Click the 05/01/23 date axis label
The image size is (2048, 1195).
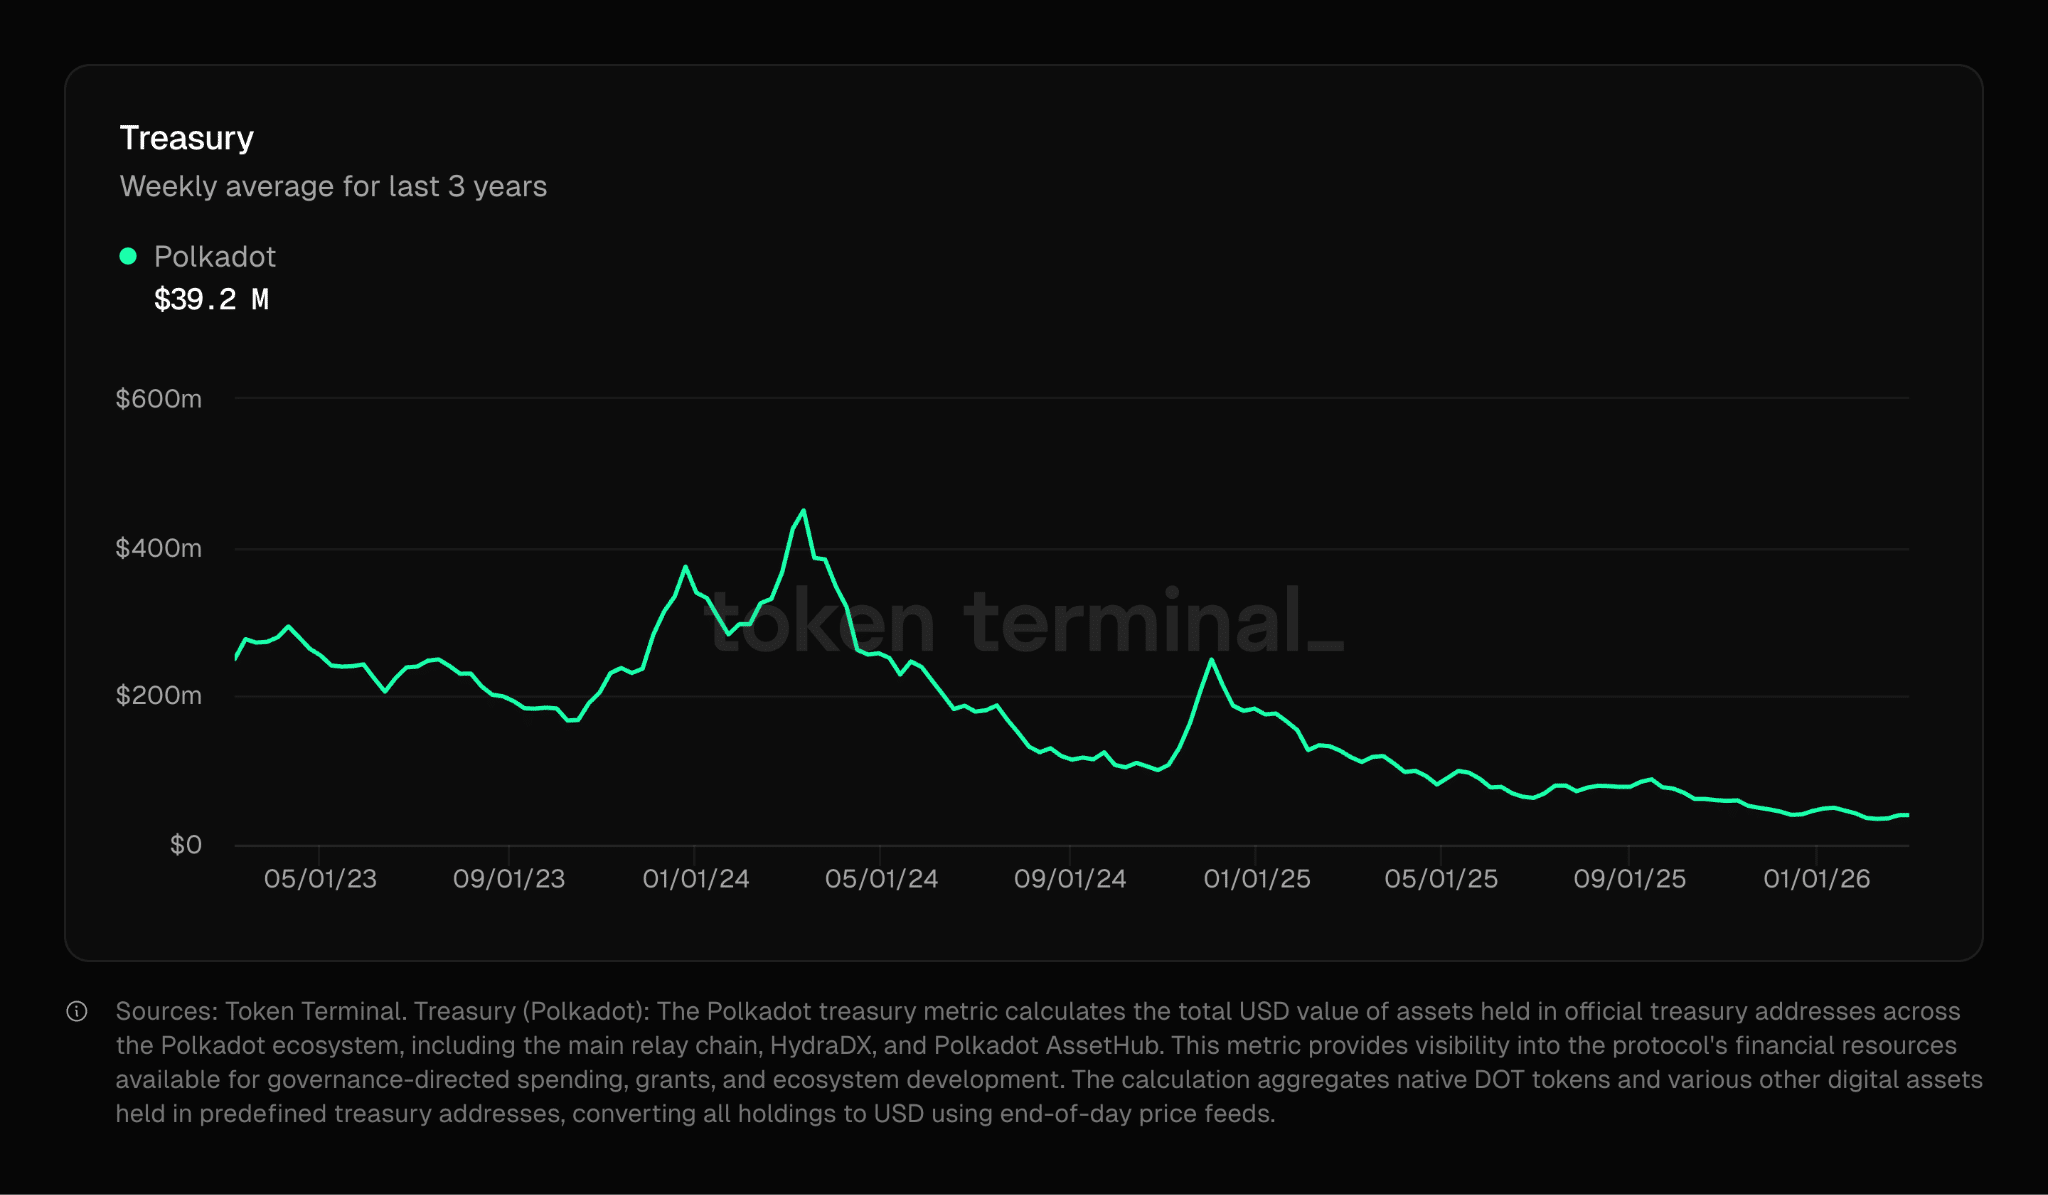tap(320, 879)
